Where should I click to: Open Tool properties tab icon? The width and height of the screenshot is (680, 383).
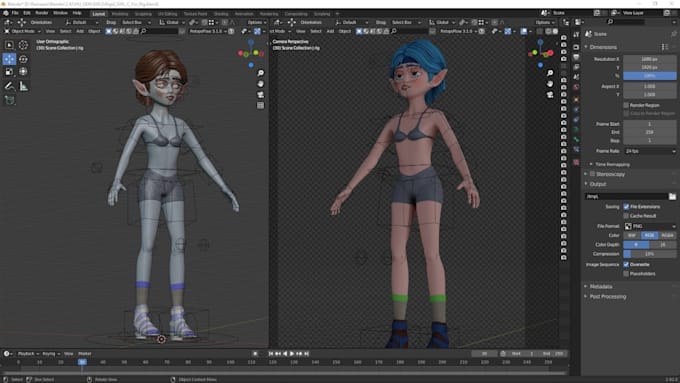(576, 35)
